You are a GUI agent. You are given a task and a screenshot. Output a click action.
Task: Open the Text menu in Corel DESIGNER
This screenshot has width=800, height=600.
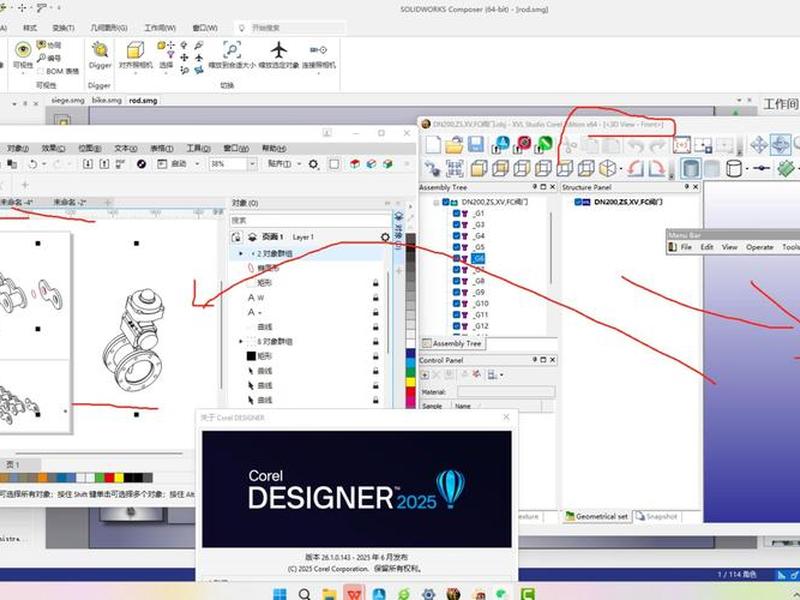pos(126,148)
